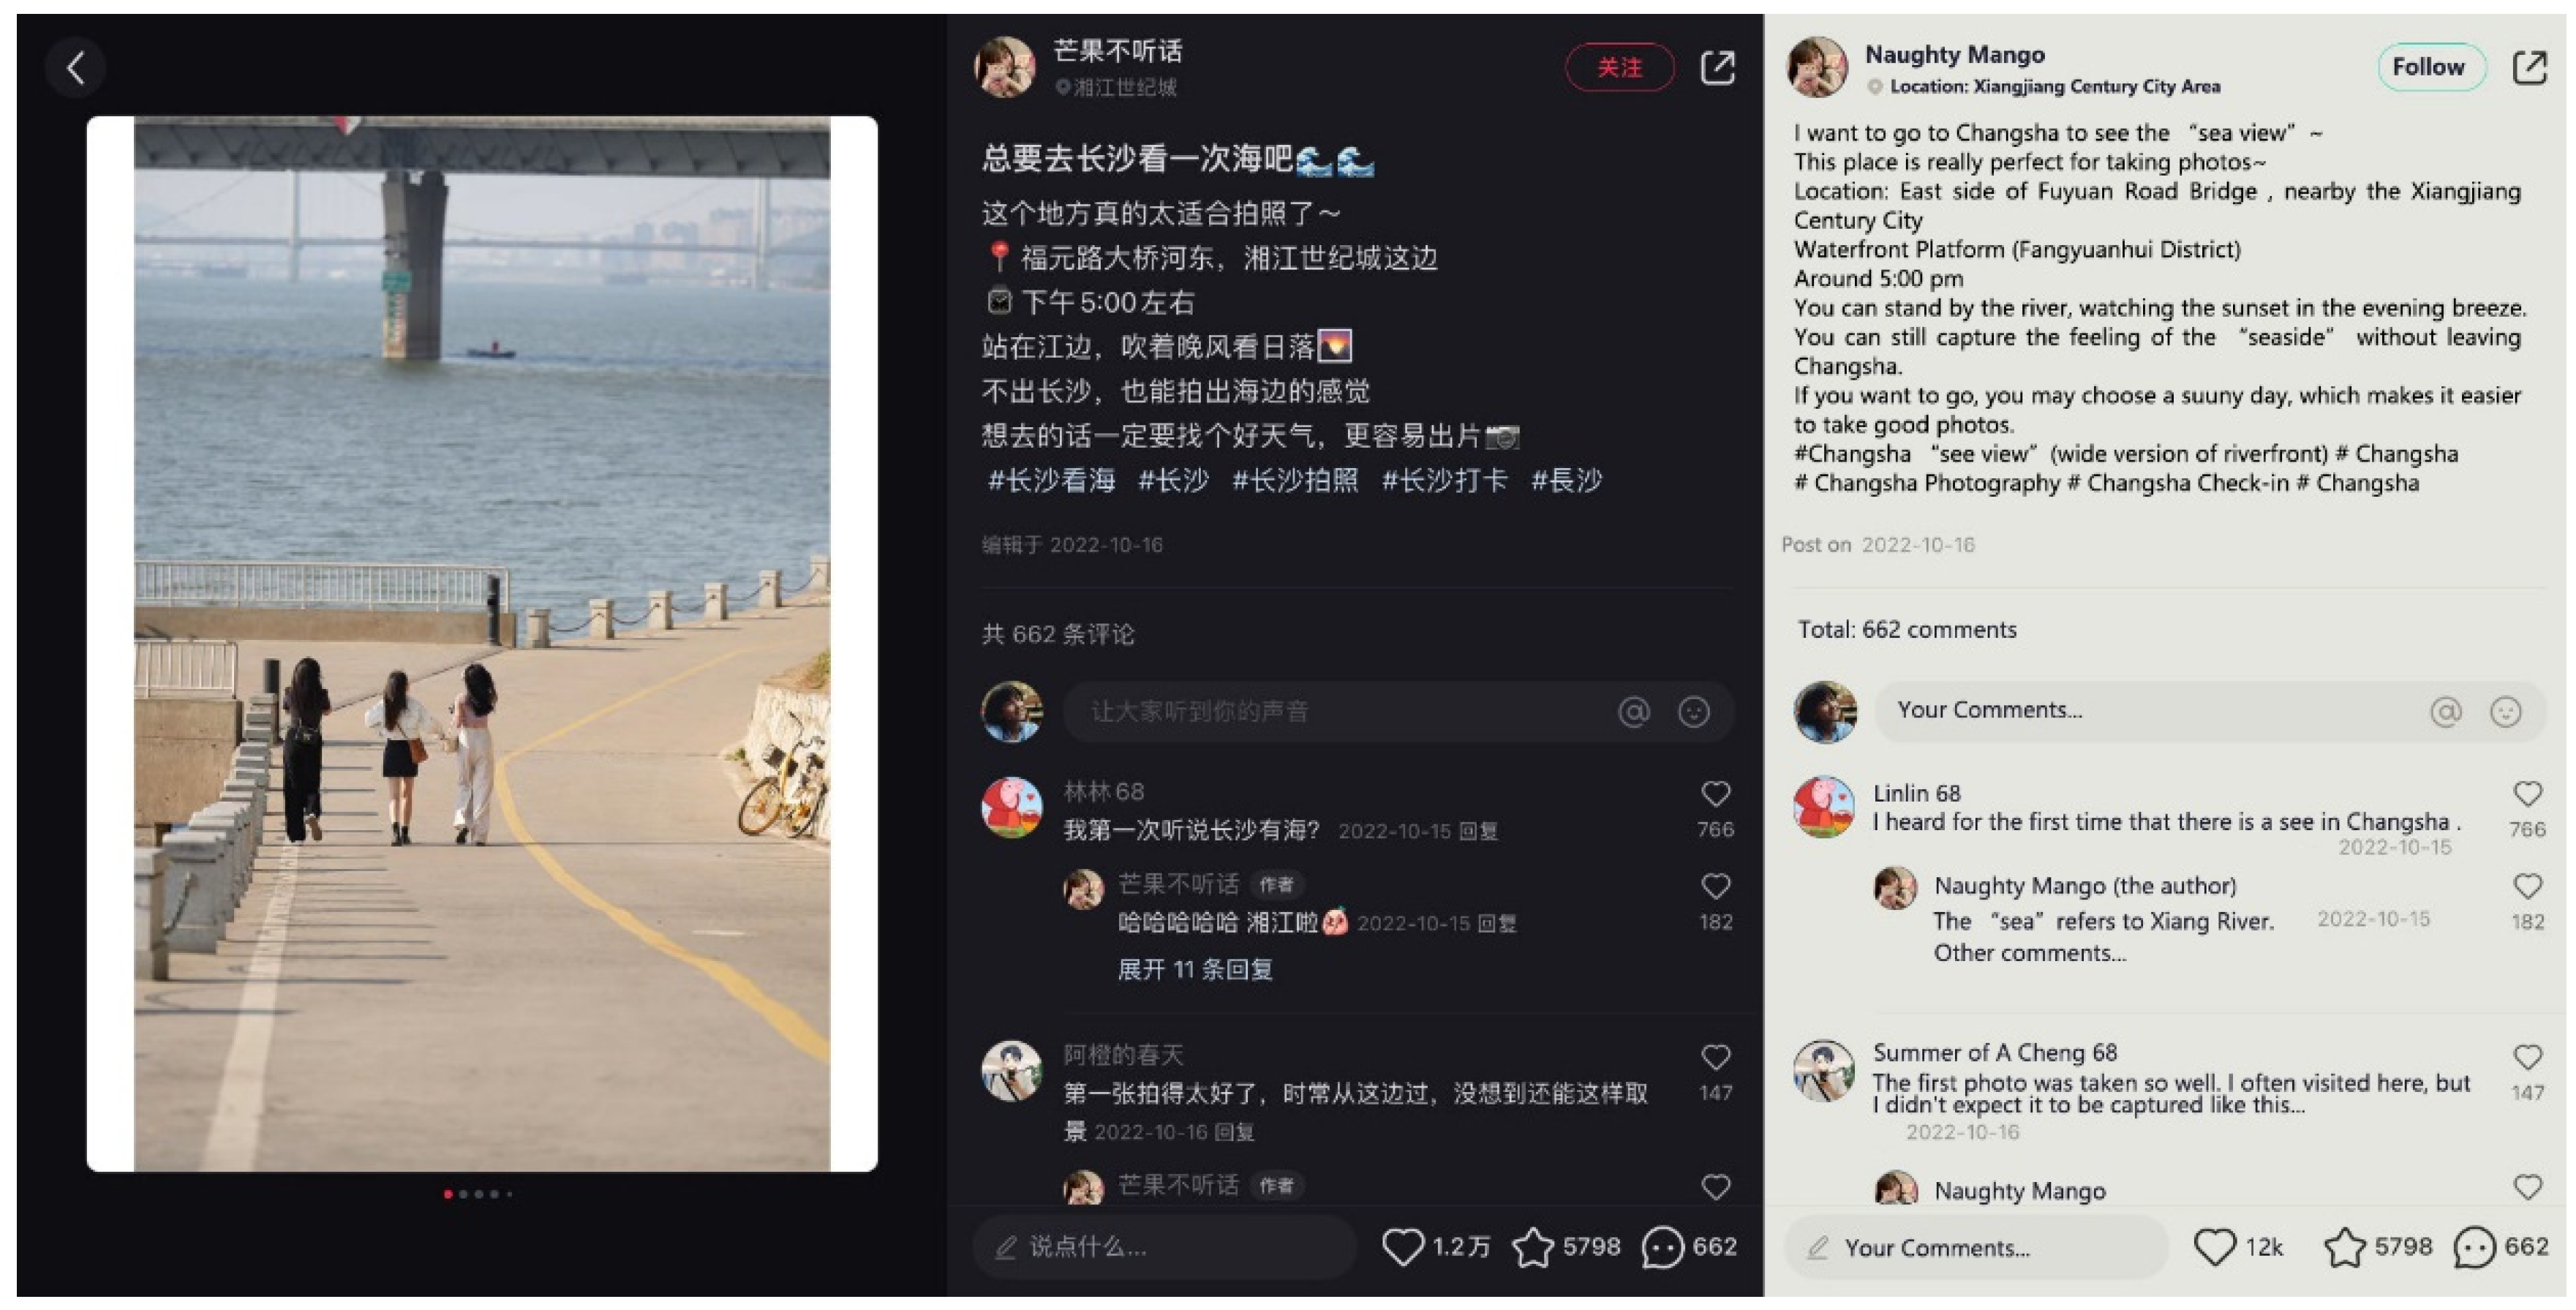Open the #长沙看海 hashtag
The width and height of the screenshot is (2576, 1310).
(x=1051, y=481)
